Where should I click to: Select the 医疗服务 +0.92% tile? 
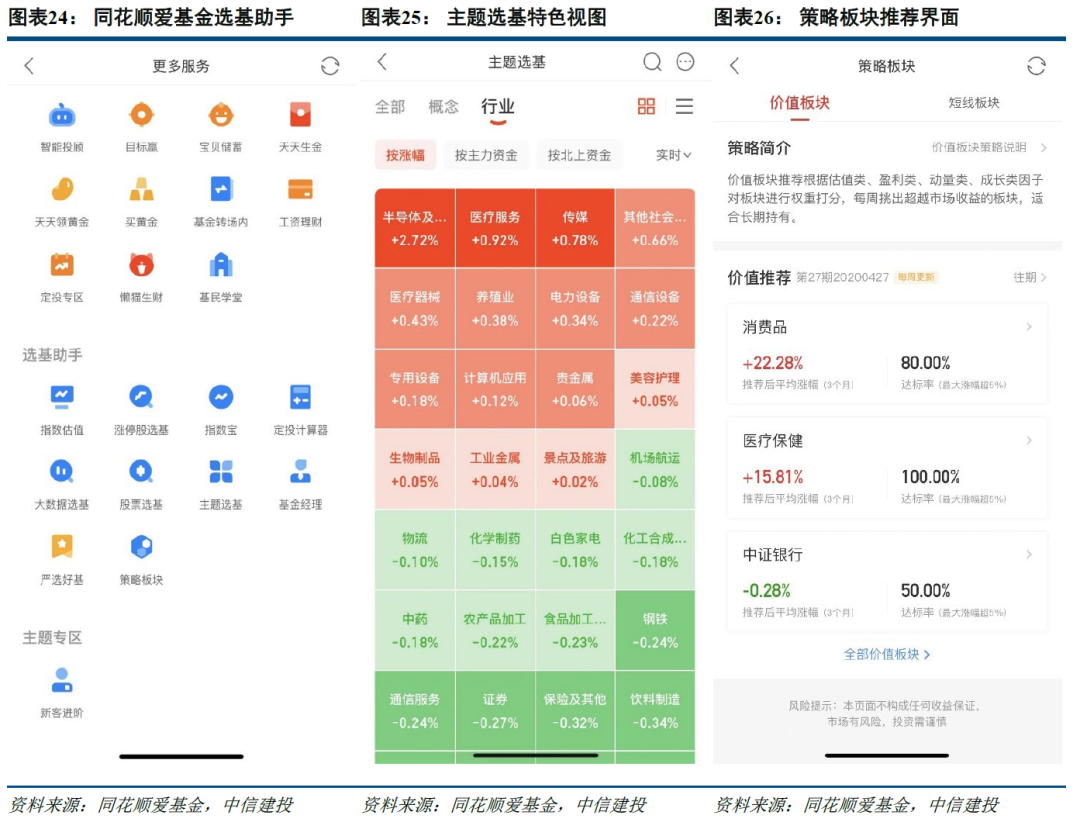click(x=495, y=228)
